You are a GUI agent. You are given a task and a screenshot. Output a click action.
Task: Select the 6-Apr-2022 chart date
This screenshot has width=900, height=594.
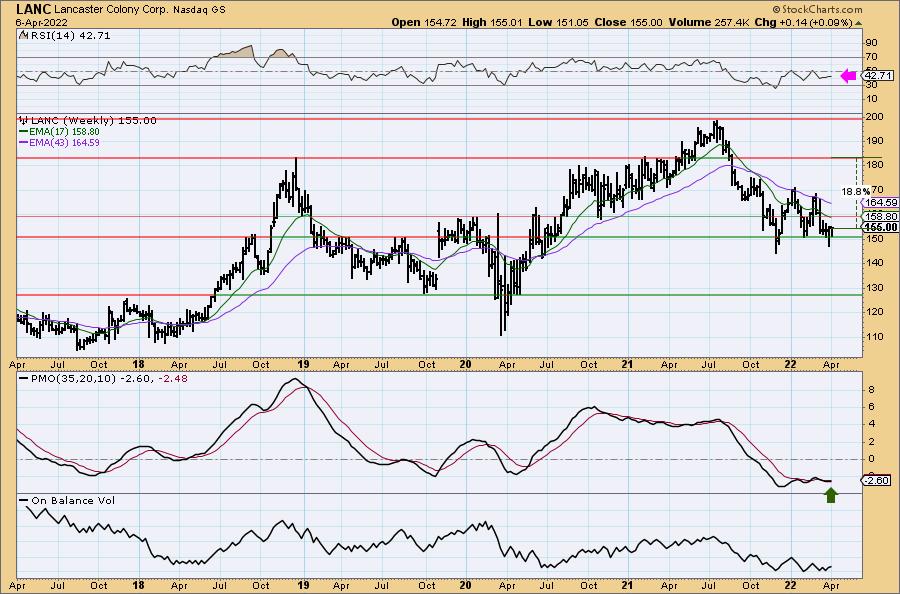(x=42, y=23)
